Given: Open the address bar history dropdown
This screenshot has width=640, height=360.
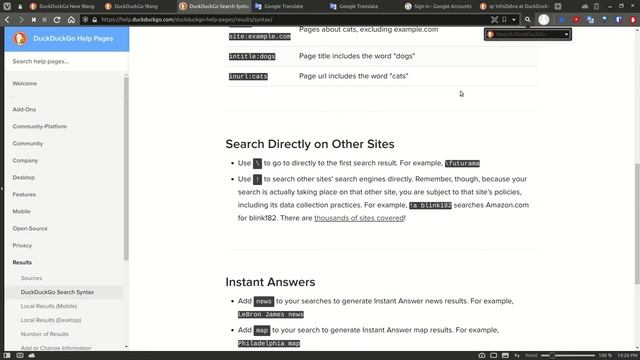Looking at the screenshot, I should point(513,20).
